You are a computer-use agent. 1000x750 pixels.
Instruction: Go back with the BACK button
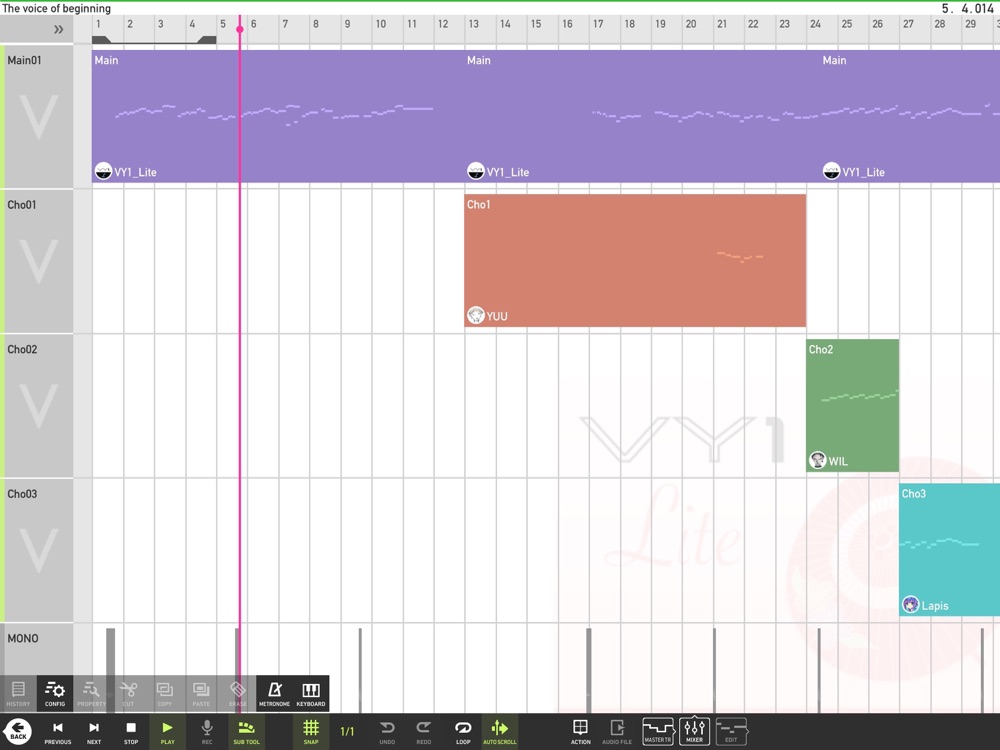click(18, 731)
